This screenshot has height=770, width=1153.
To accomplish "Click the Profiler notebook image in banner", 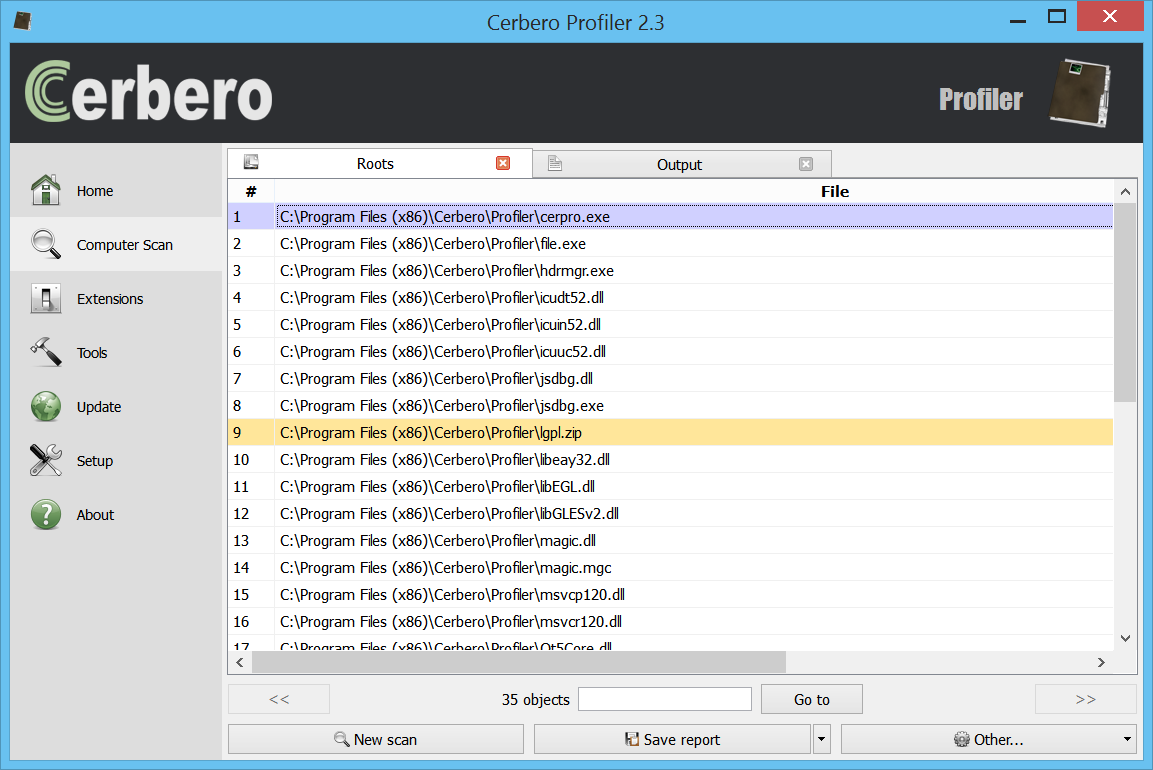I will point(1079,93).
